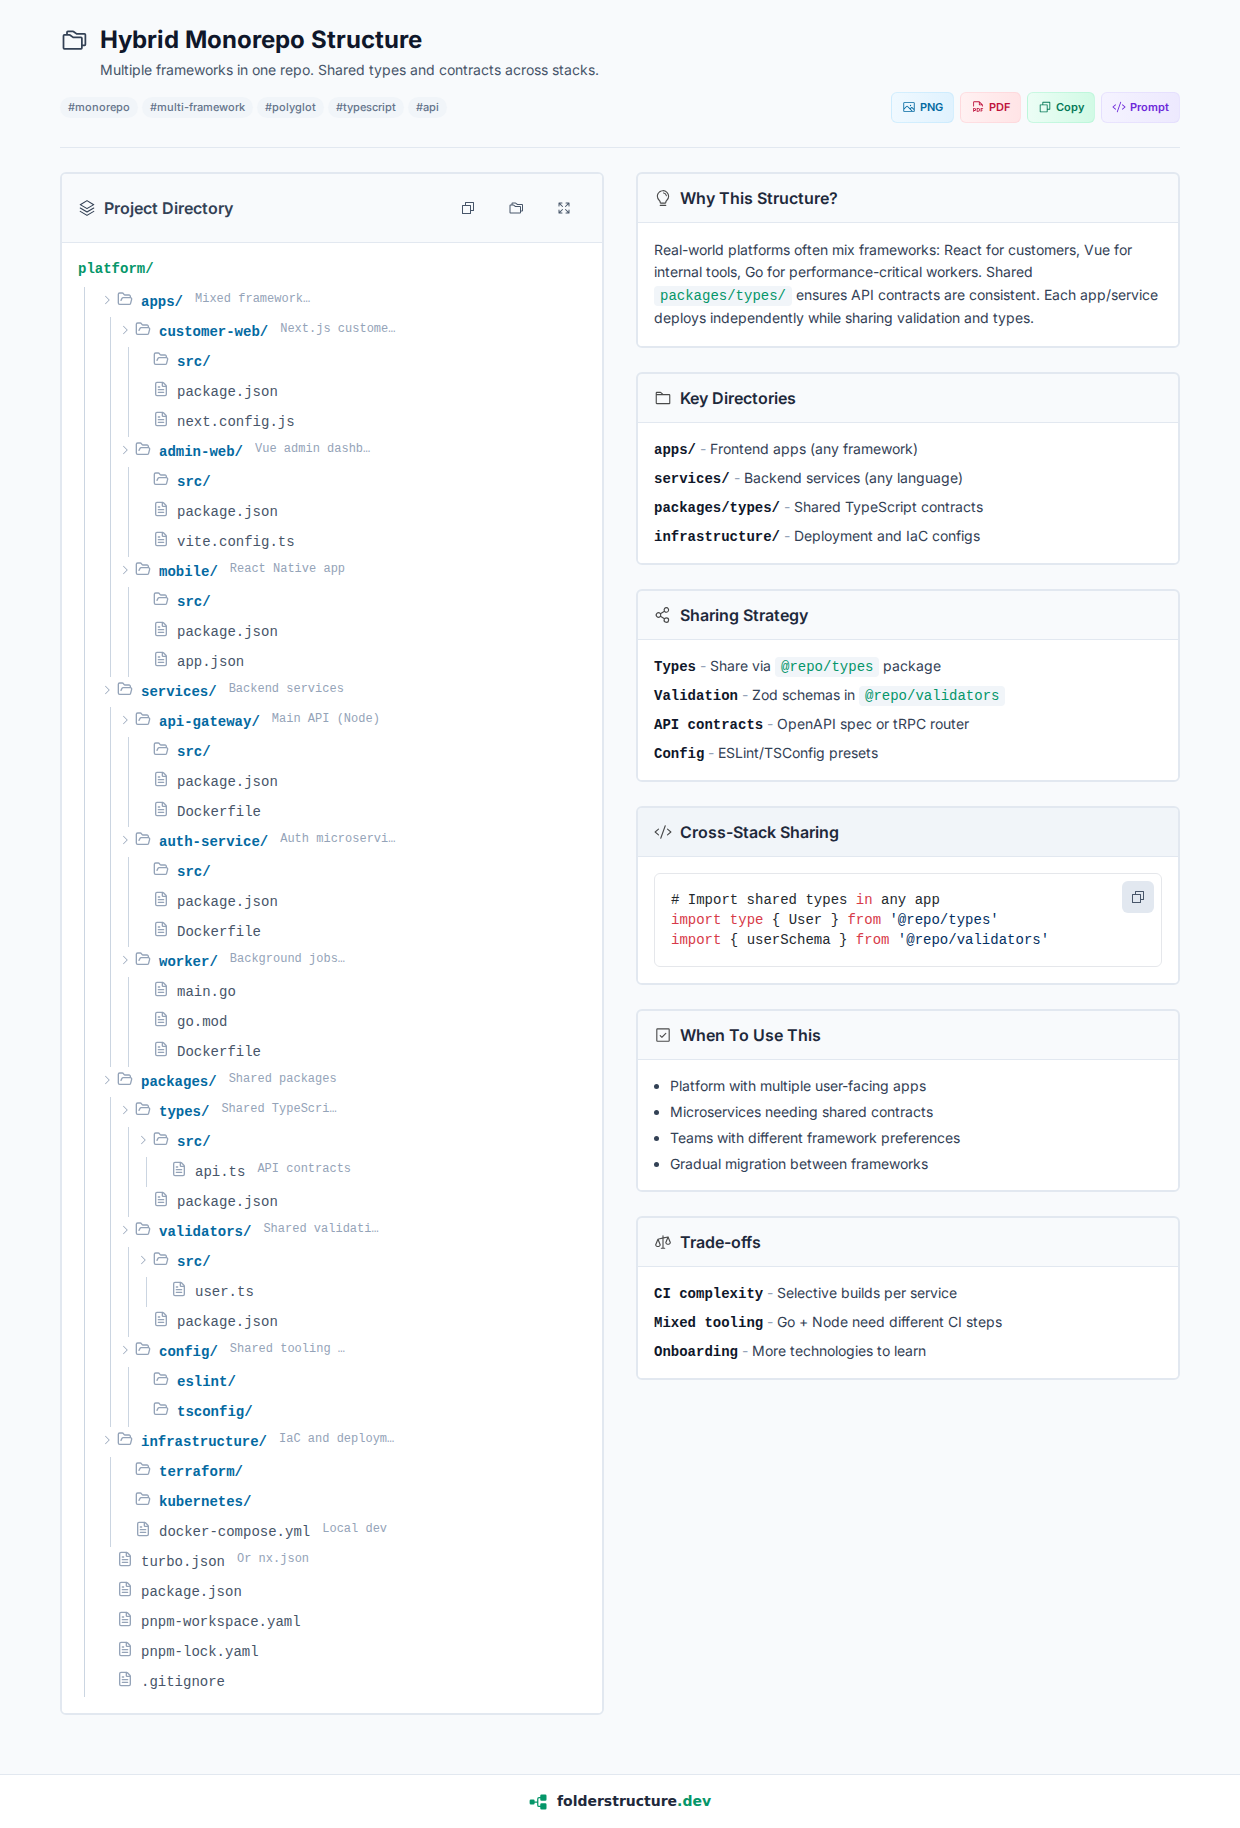Viewport: 1240px width, 1828px height.
Task: Download the structure as PNG
Action: pyautogui.click(x=922, y=107)
